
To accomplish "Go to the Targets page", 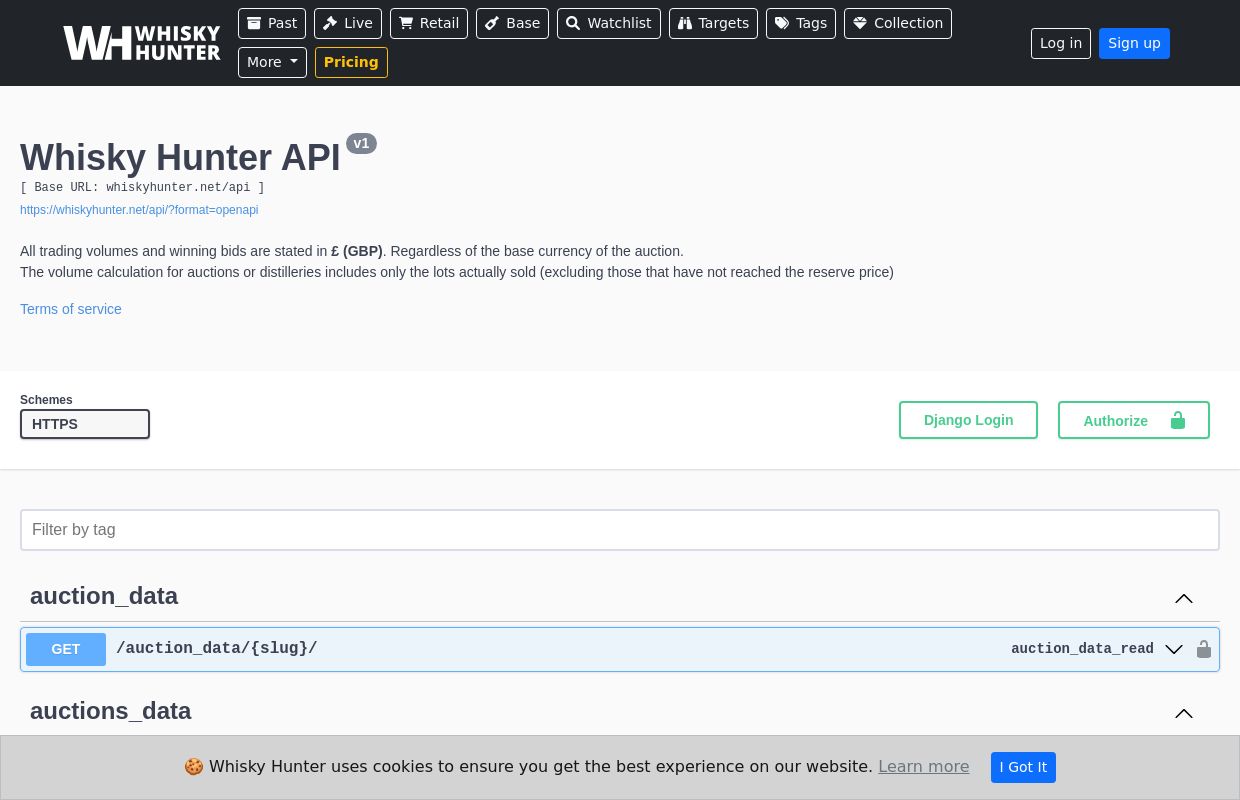I will [713, 23].
